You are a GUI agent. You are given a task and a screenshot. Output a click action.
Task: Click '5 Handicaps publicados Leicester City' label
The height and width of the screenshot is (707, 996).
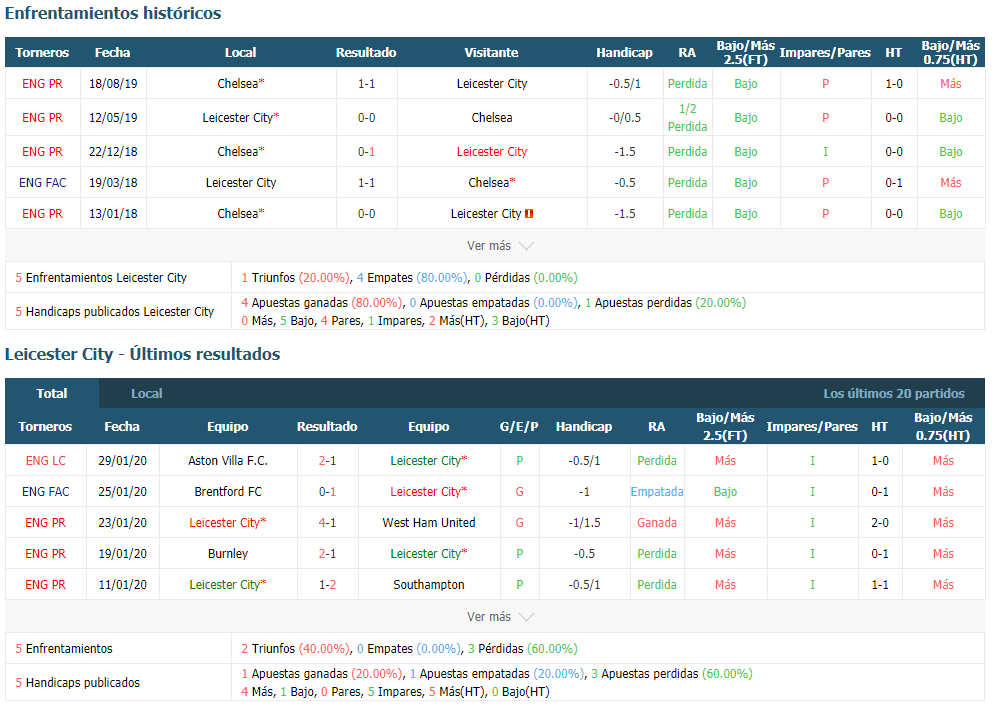click(114, 312)
